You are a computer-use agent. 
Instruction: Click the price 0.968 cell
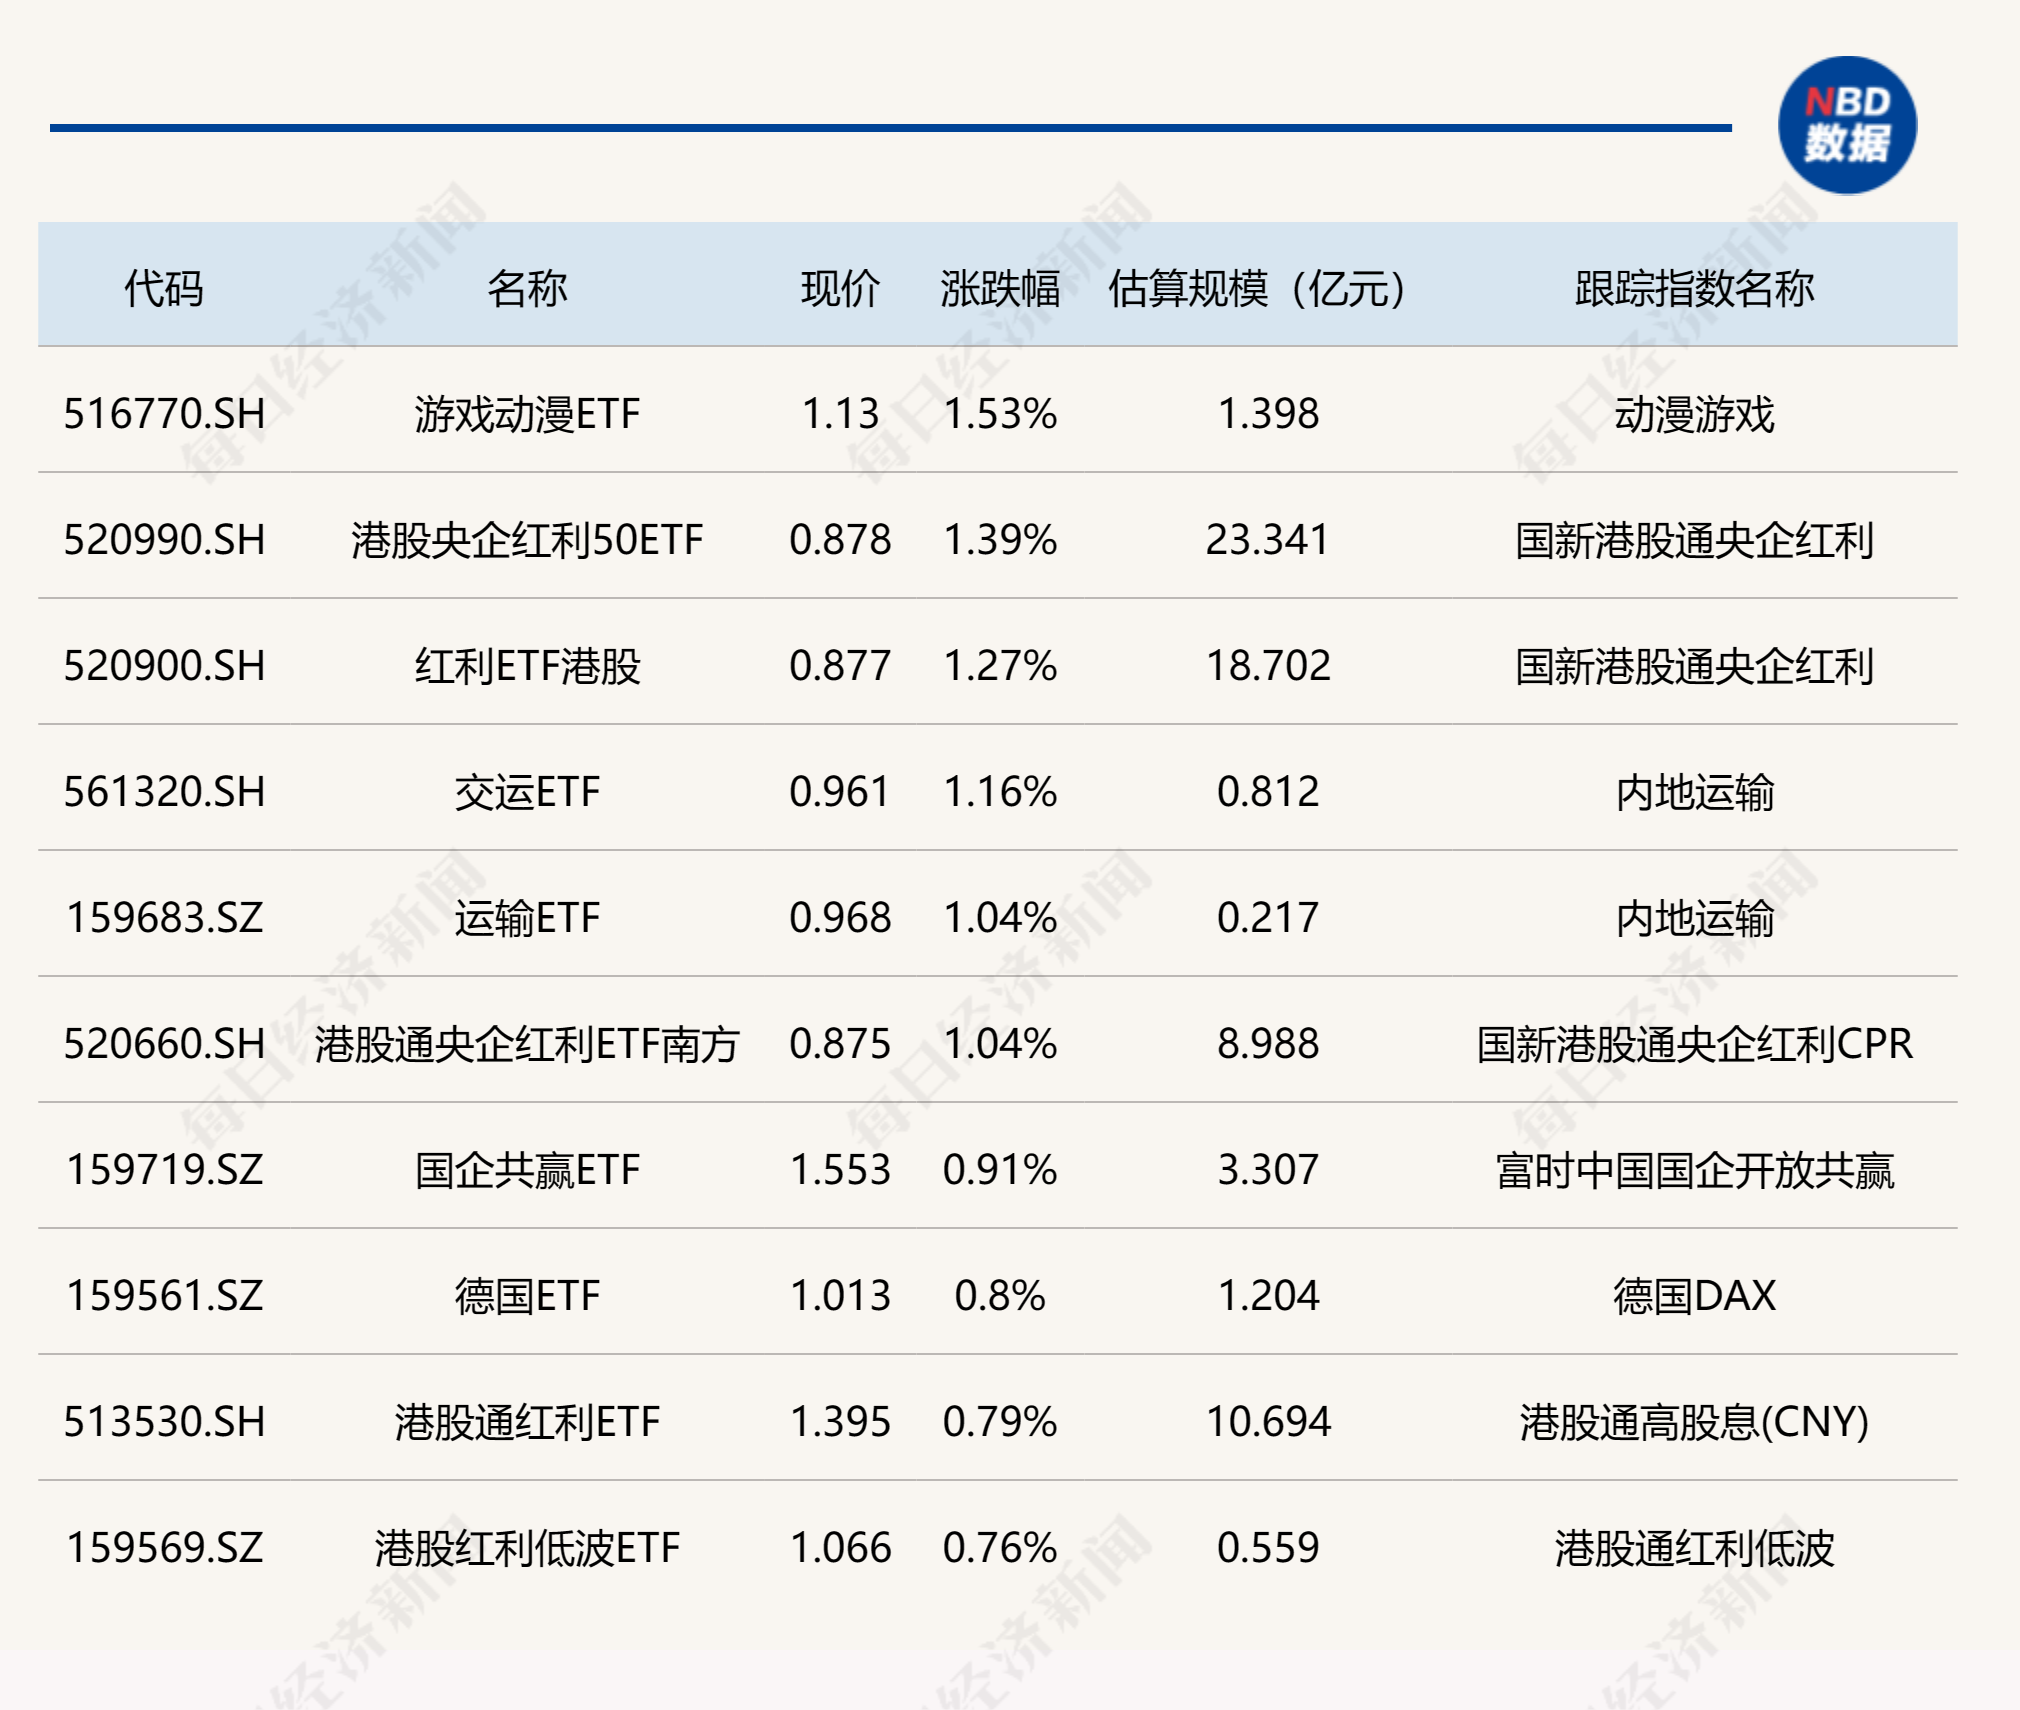pos(840,918)
